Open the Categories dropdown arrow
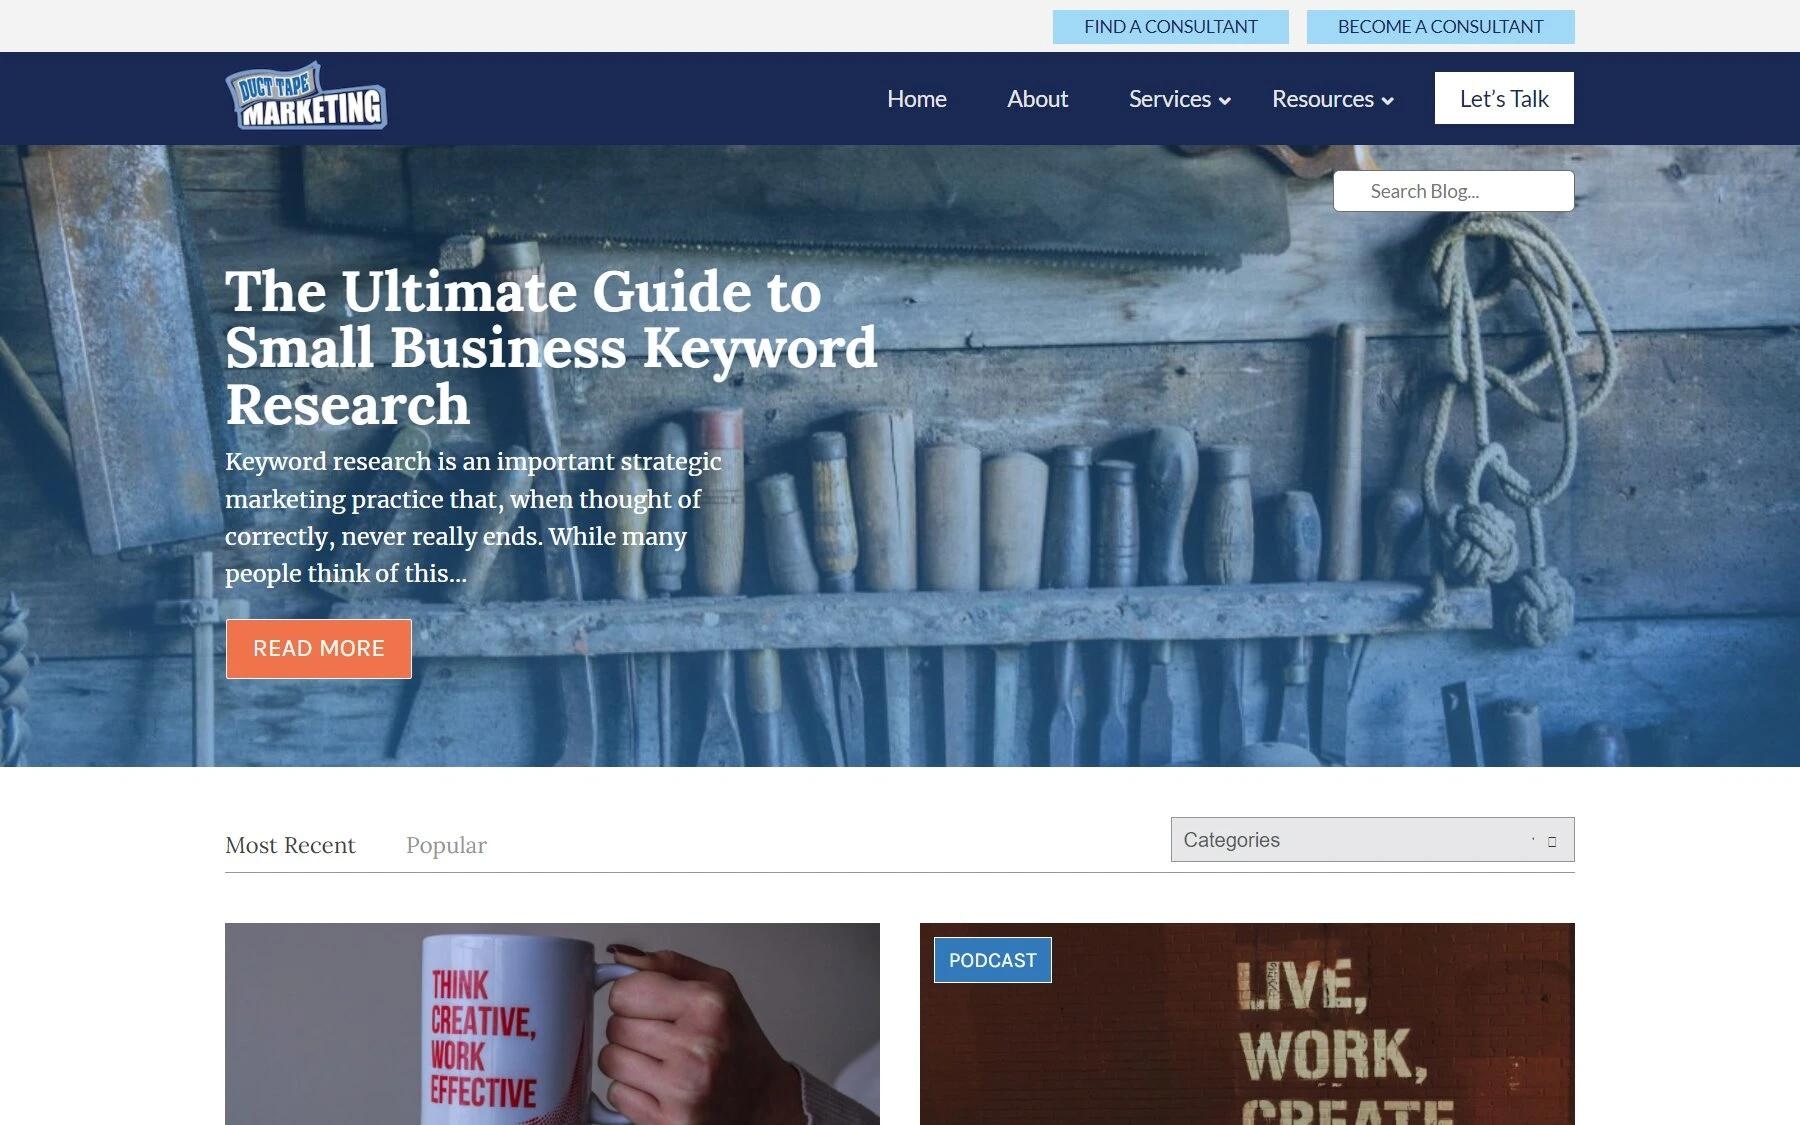Screen dimensions: 1800x1125 [x=1552, y=841]
